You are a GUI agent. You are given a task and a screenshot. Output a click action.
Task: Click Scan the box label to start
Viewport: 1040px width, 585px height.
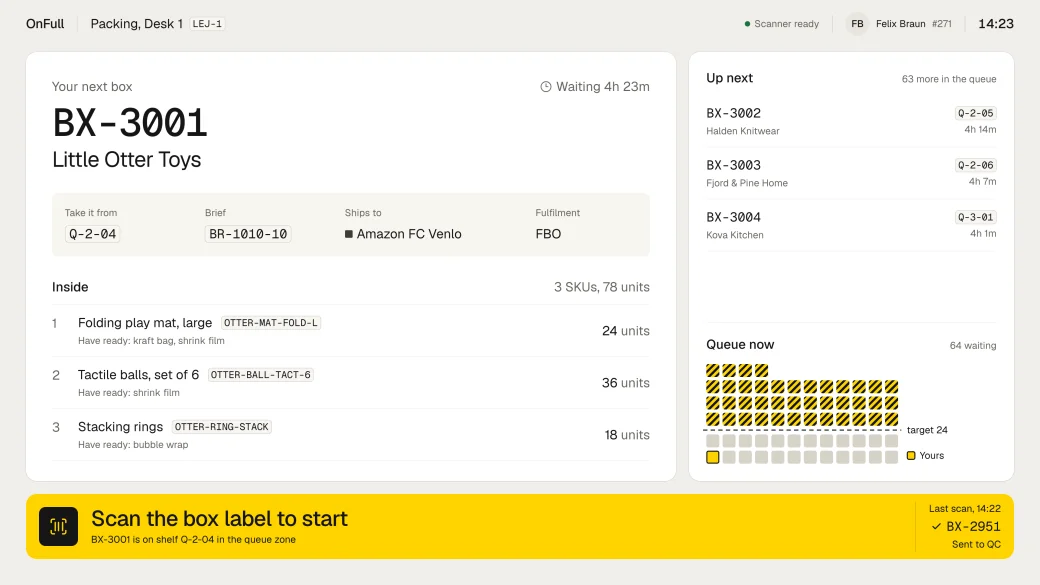pos(220,519)
